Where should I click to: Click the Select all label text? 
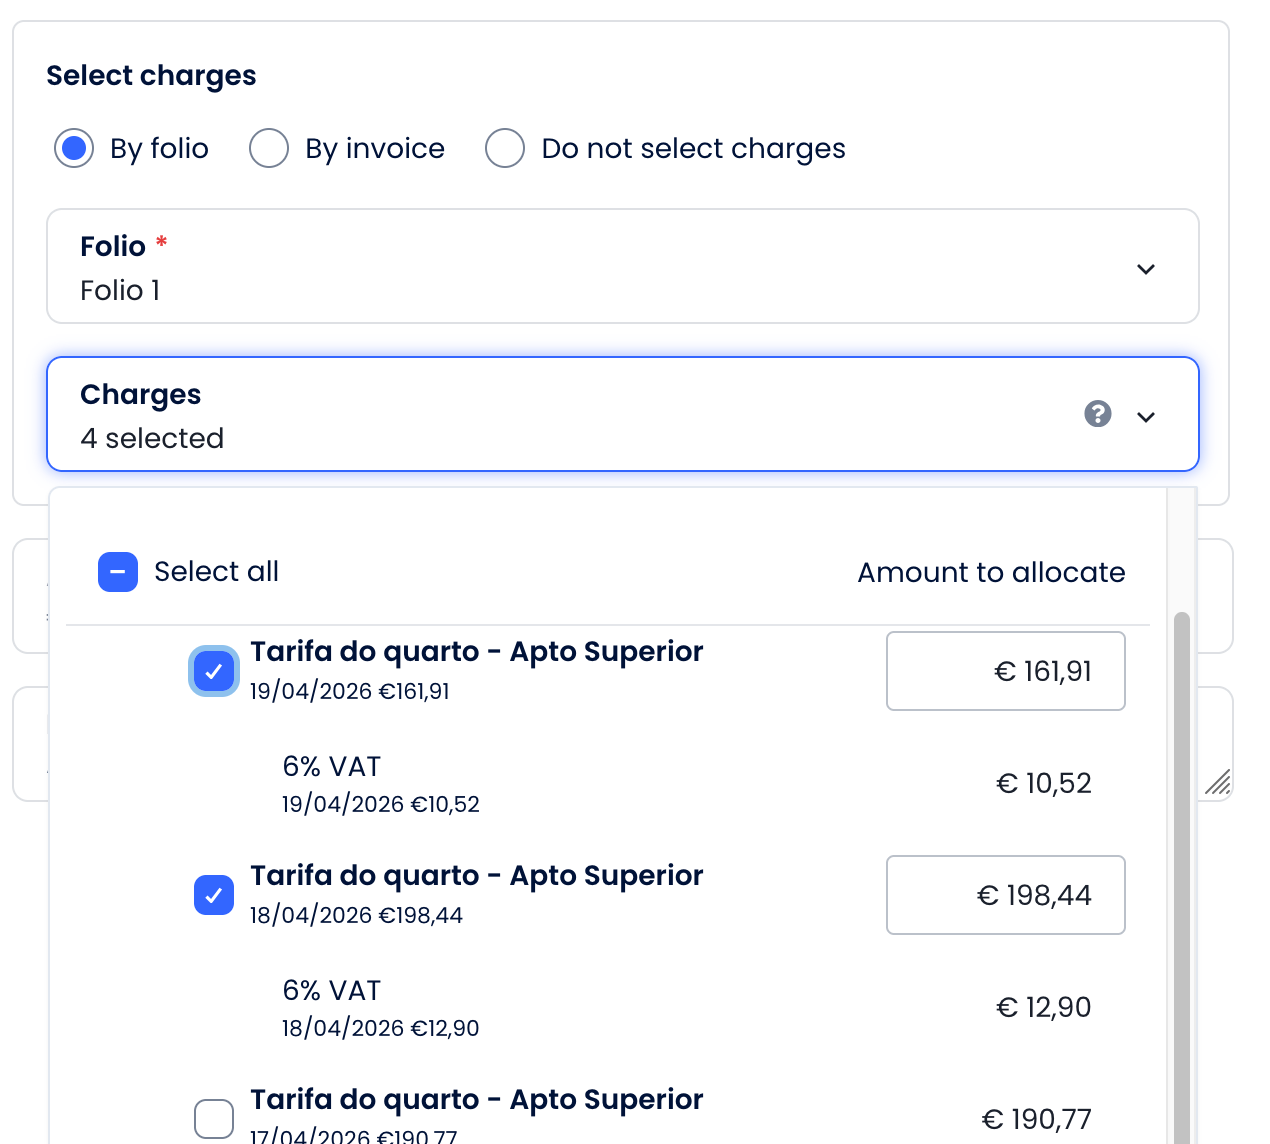216,572
